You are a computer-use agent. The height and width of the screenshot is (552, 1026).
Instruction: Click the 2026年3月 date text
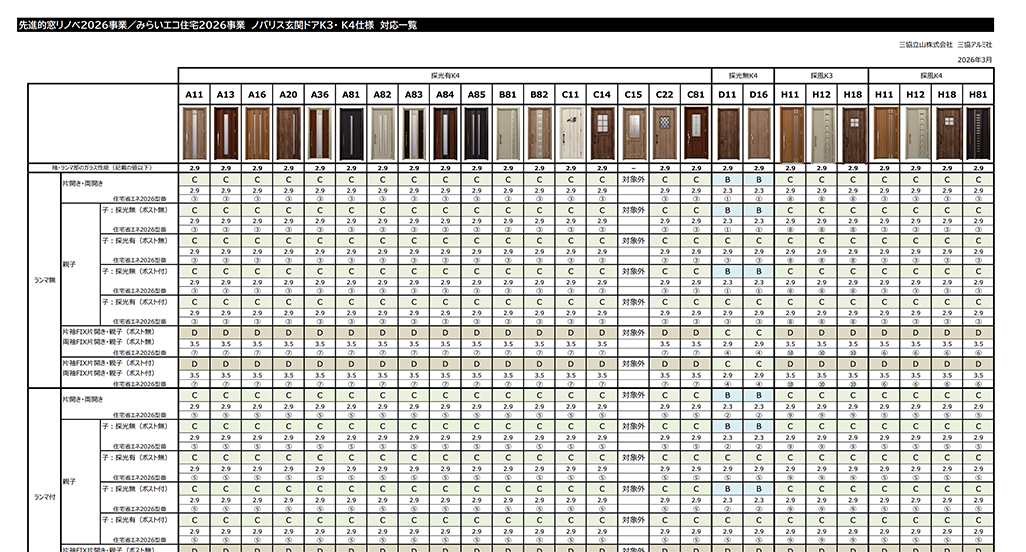(975, 60)
